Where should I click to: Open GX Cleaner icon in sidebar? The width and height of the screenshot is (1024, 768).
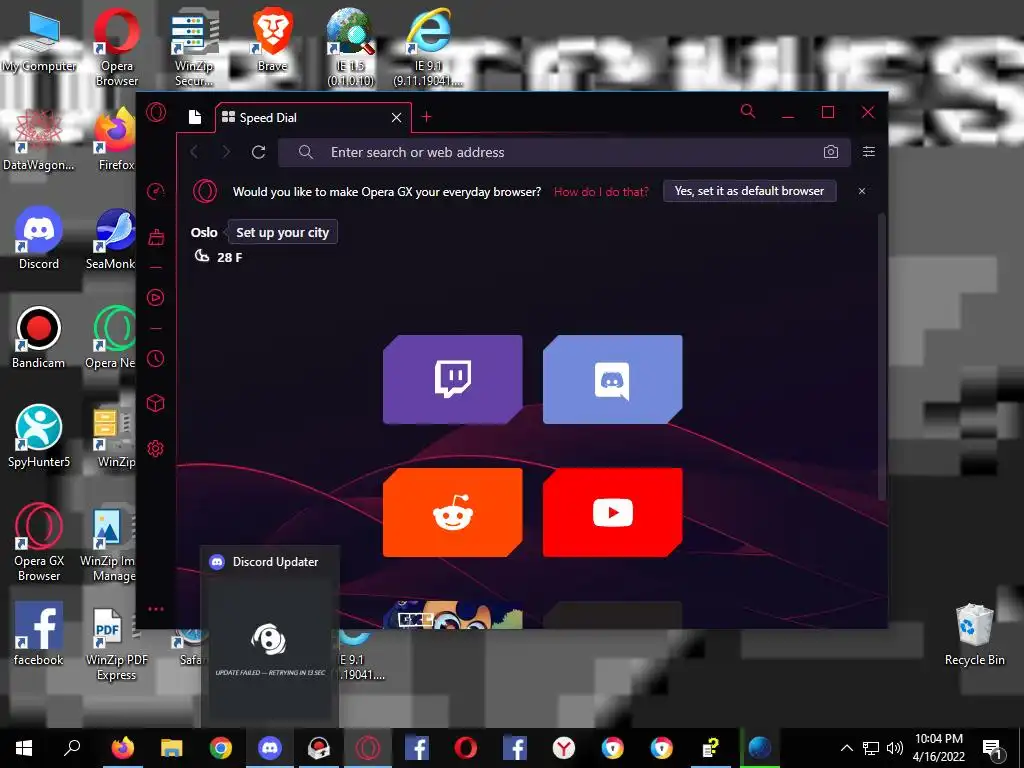pos(155,237)
